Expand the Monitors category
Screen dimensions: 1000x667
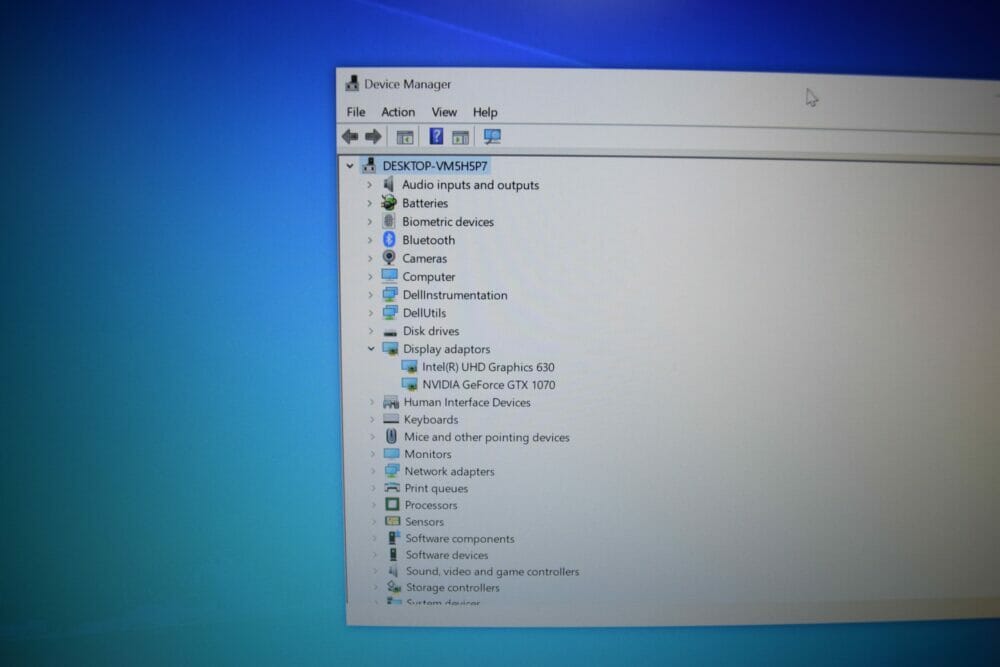tap(373, 454)
